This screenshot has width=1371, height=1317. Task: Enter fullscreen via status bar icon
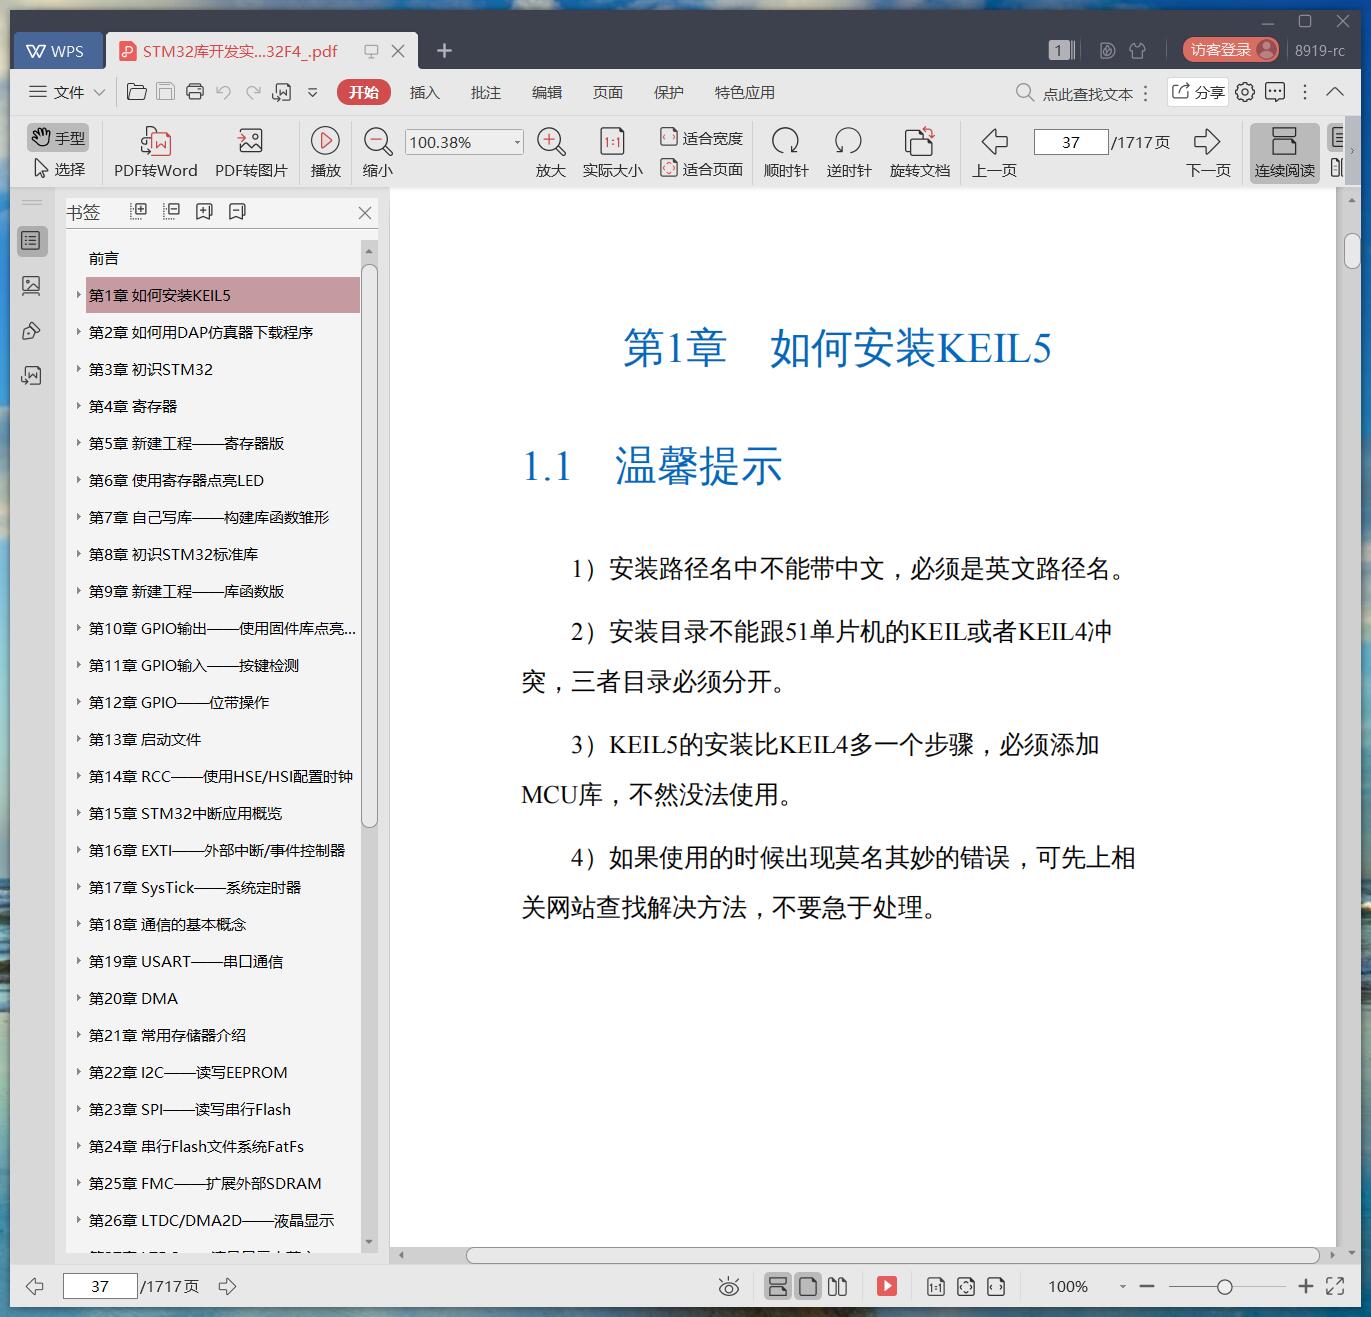coord(1335,1286)
